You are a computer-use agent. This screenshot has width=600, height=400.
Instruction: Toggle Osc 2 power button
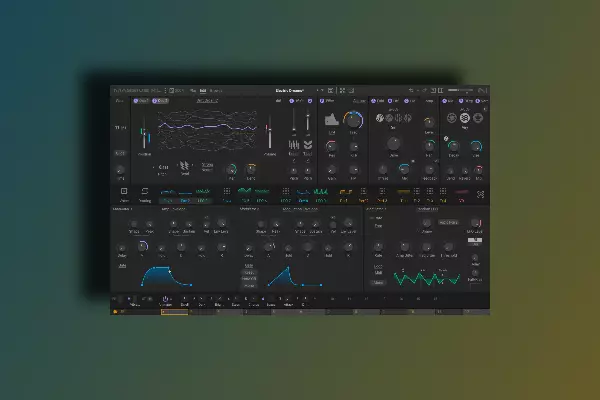155,101
